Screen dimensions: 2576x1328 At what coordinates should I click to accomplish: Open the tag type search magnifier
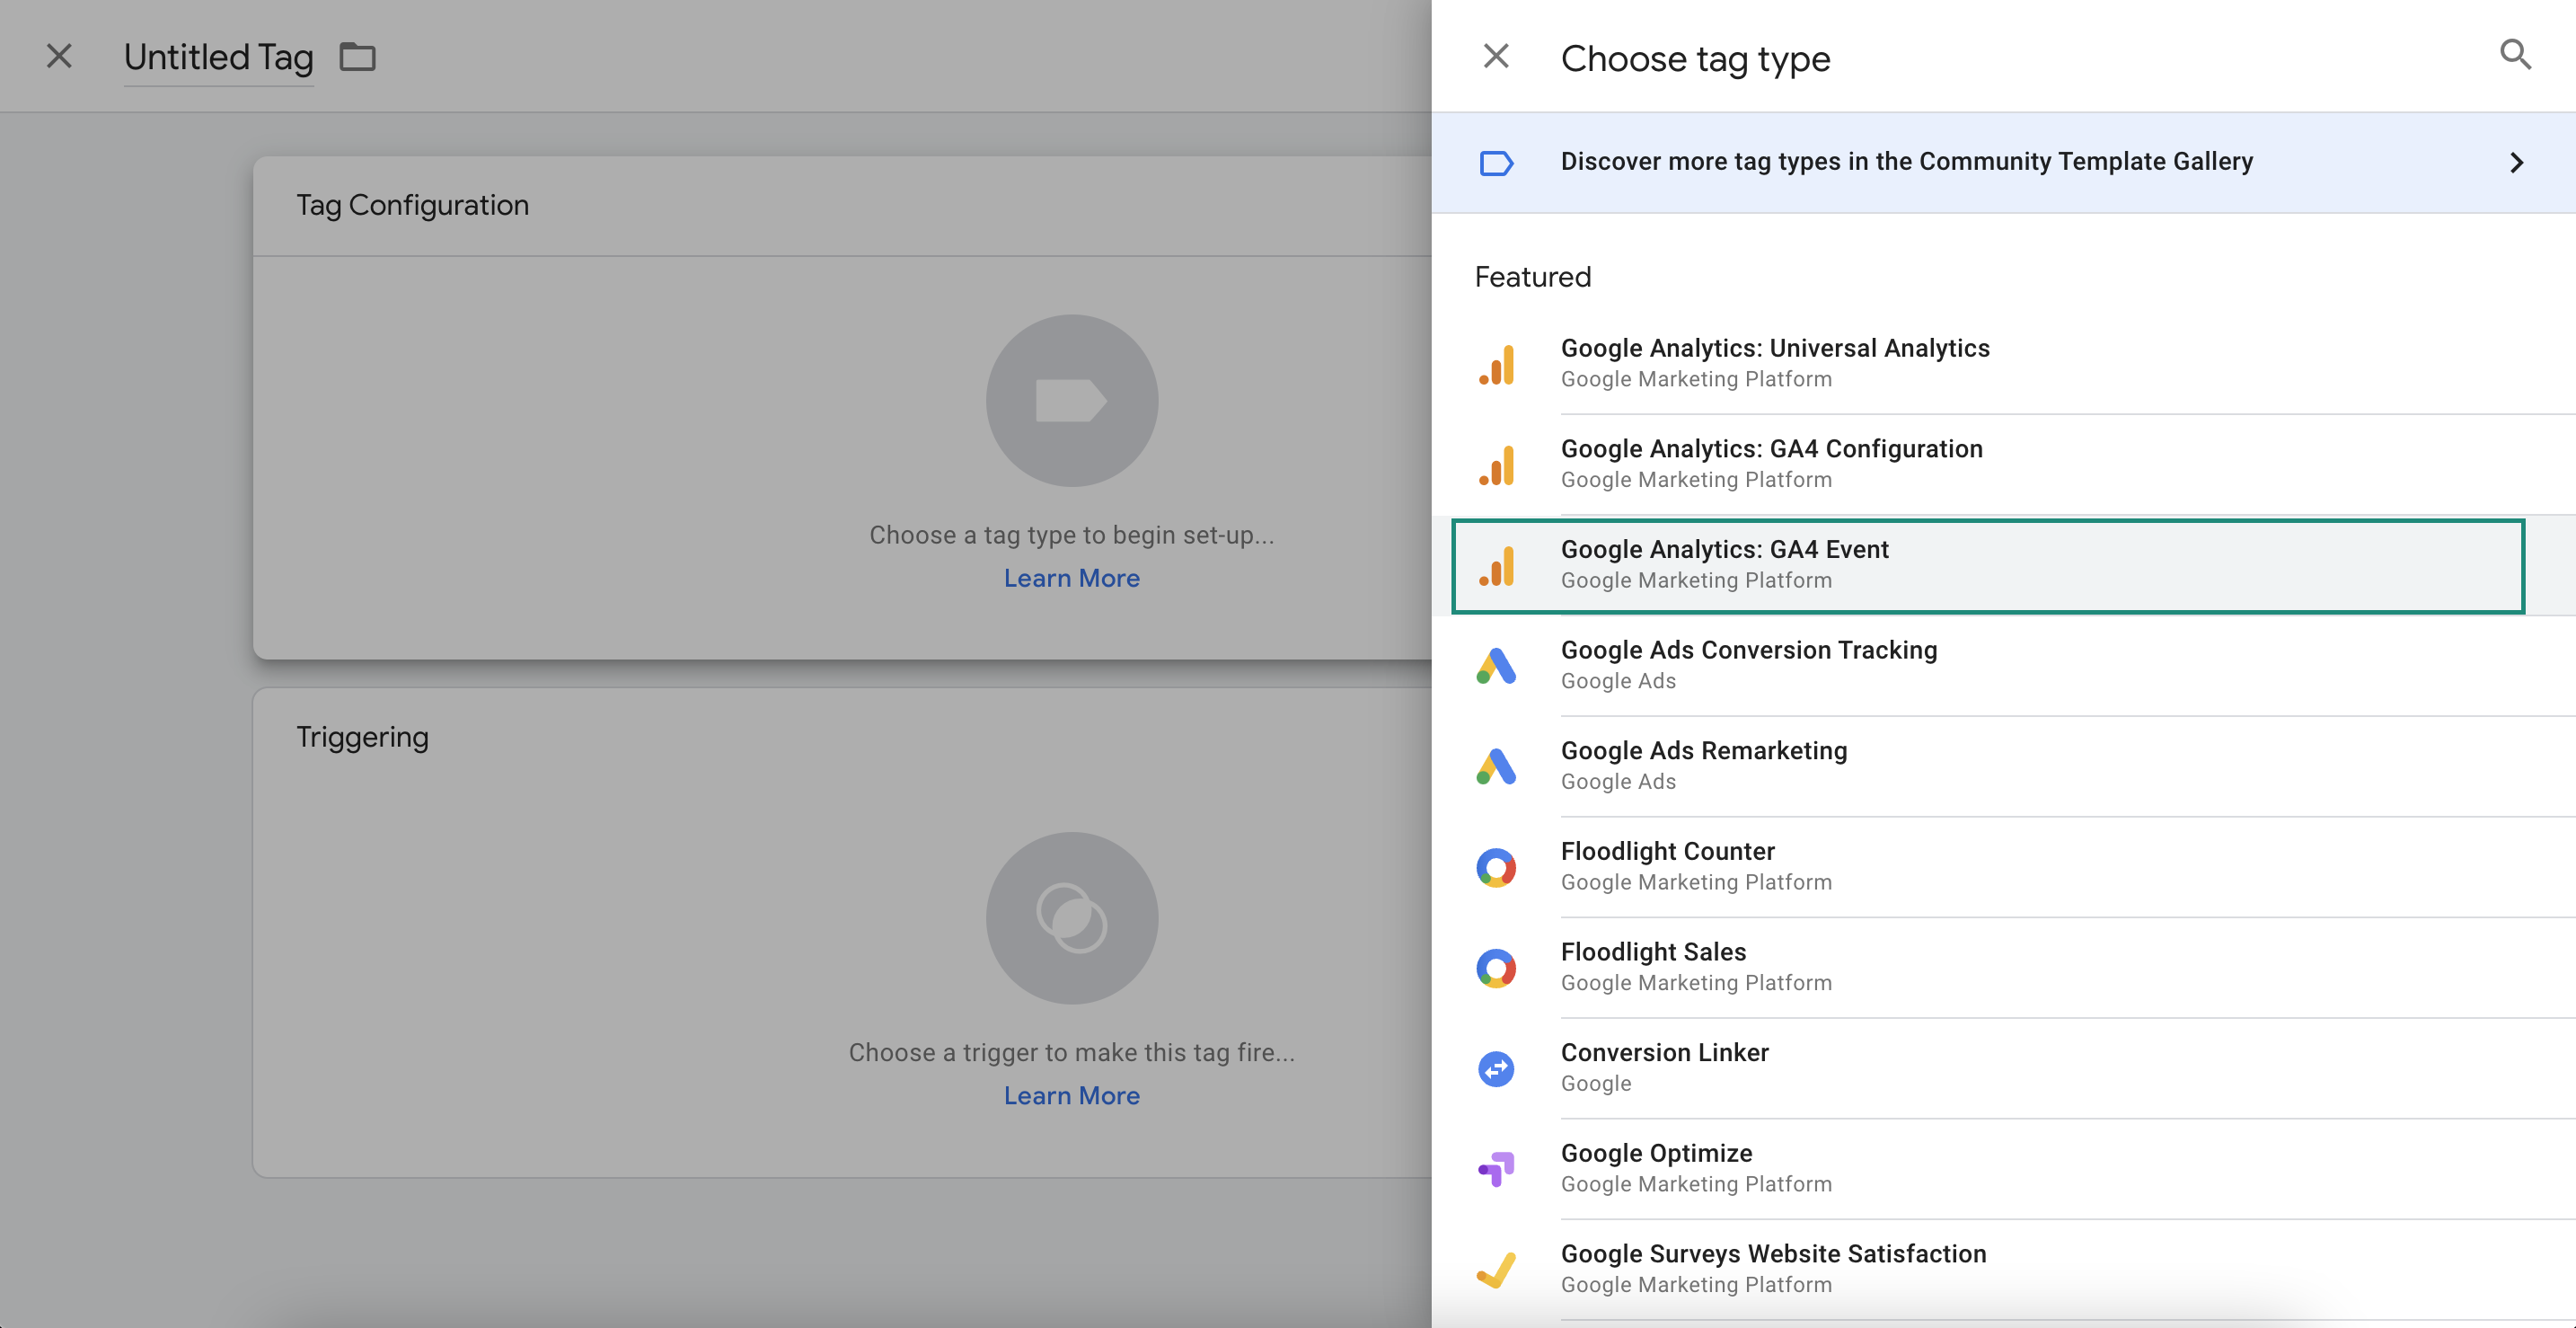(2515, 54)
